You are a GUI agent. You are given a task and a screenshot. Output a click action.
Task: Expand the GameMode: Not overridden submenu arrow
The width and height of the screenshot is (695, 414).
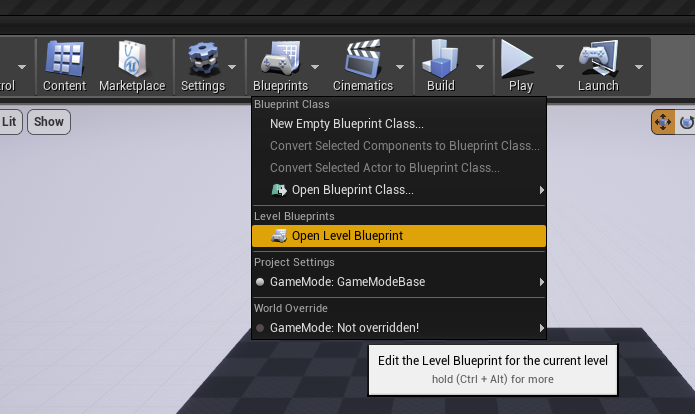click(x=541, y=328)
